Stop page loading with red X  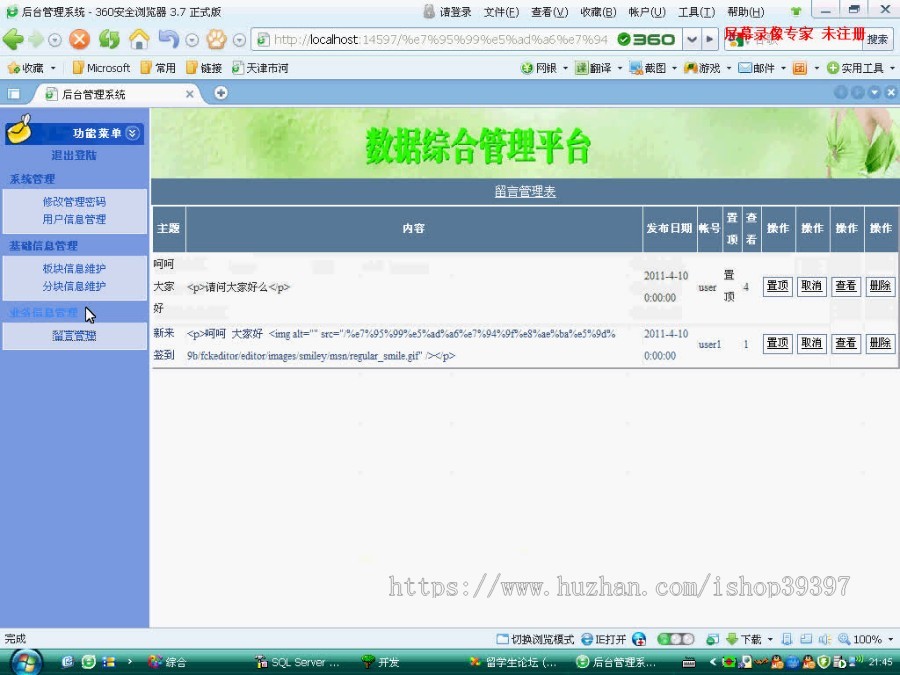(x=79, y=39)
